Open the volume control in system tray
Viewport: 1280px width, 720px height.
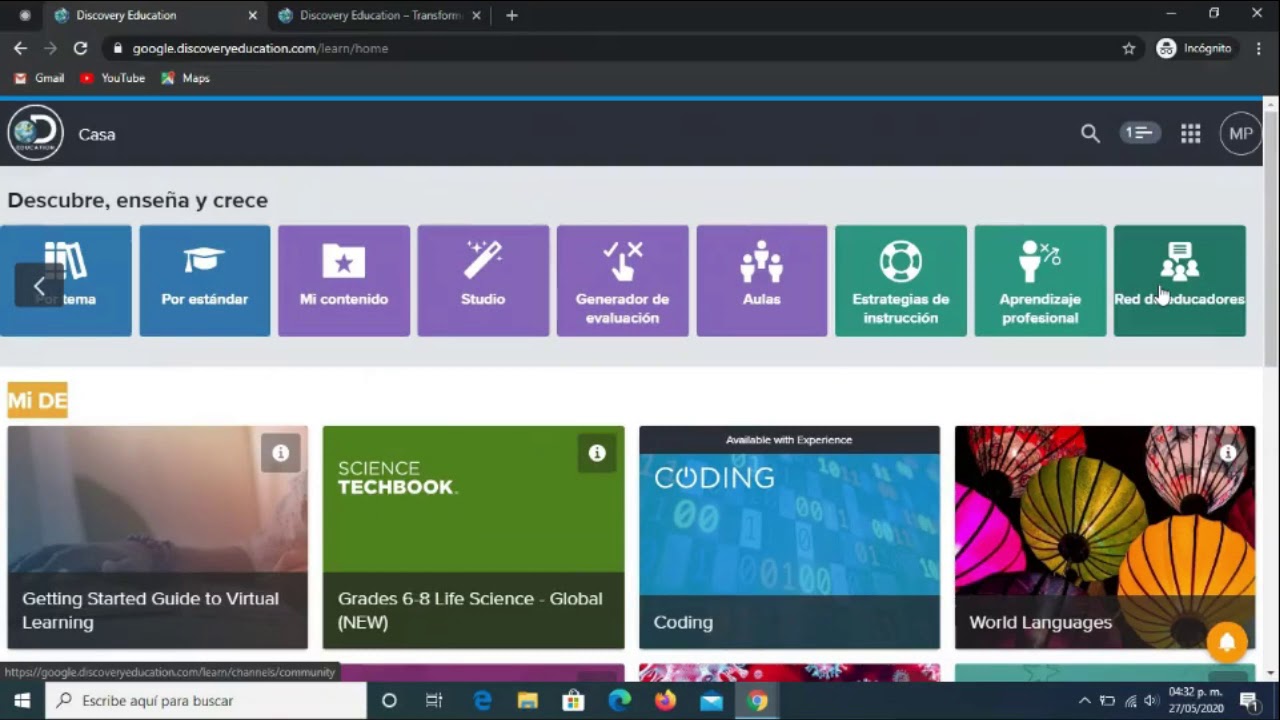(x=1151, y=701)
